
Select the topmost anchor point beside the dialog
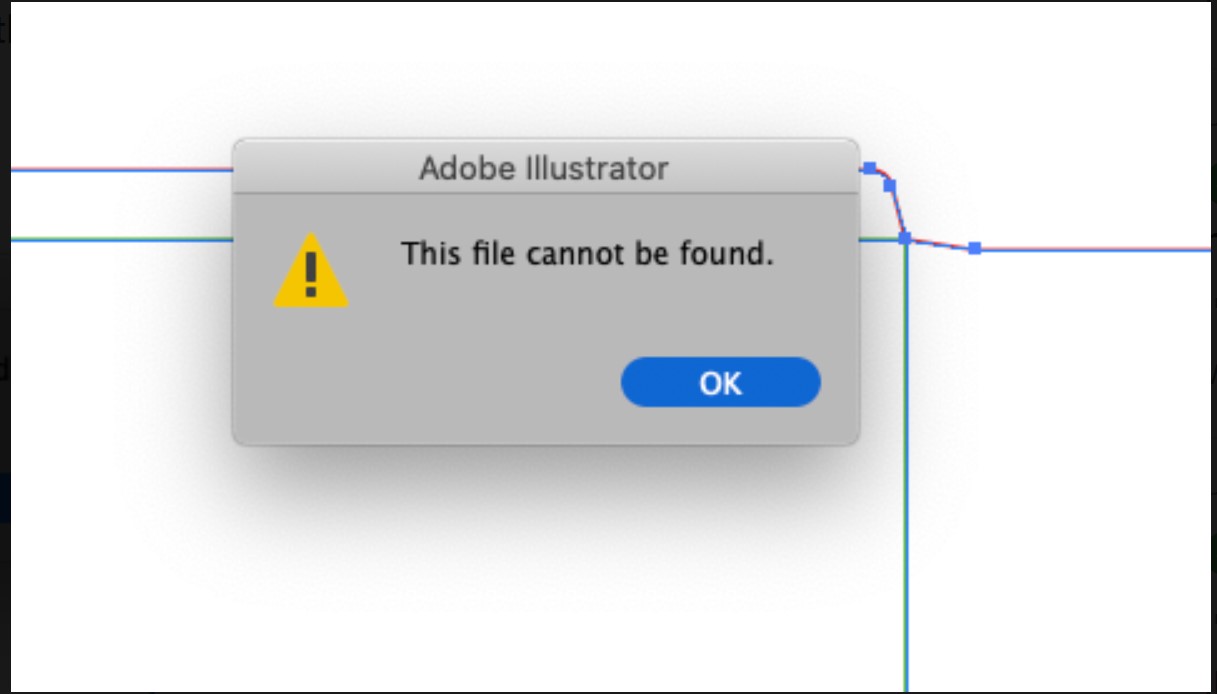coord(870,168)
